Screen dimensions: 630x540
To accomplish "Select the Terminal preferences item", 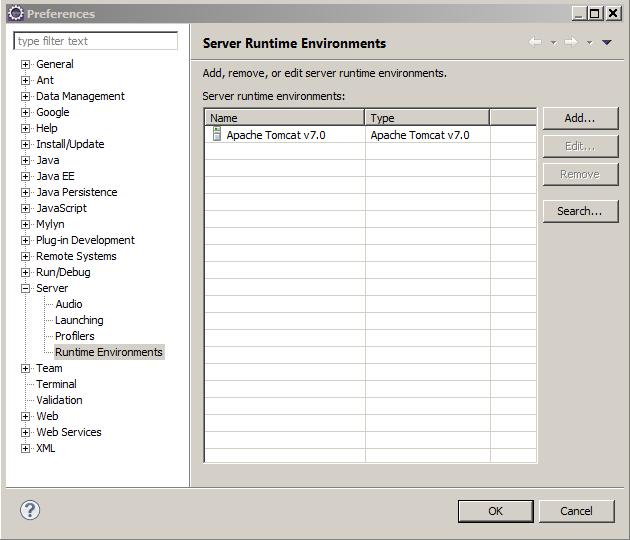I will 56,384.
